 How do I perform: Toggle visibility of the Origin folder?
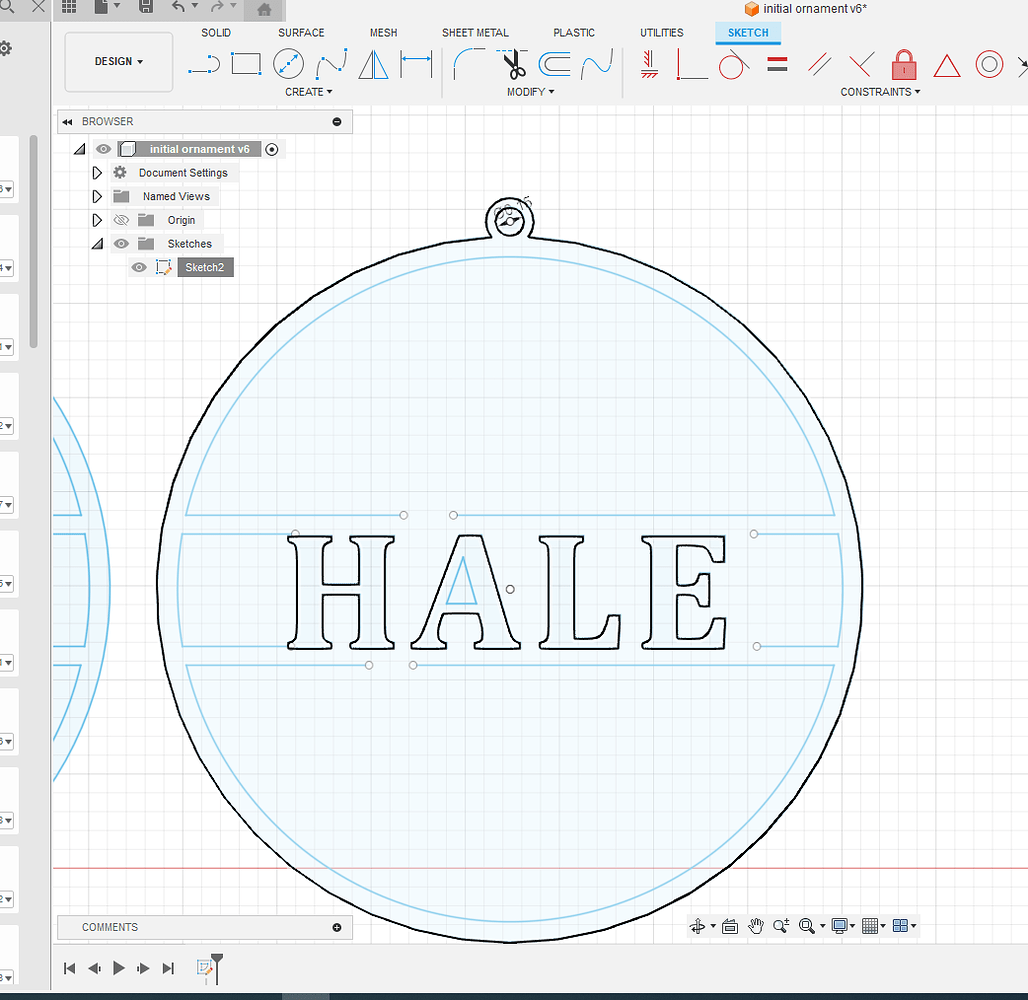tap(120, 220)
